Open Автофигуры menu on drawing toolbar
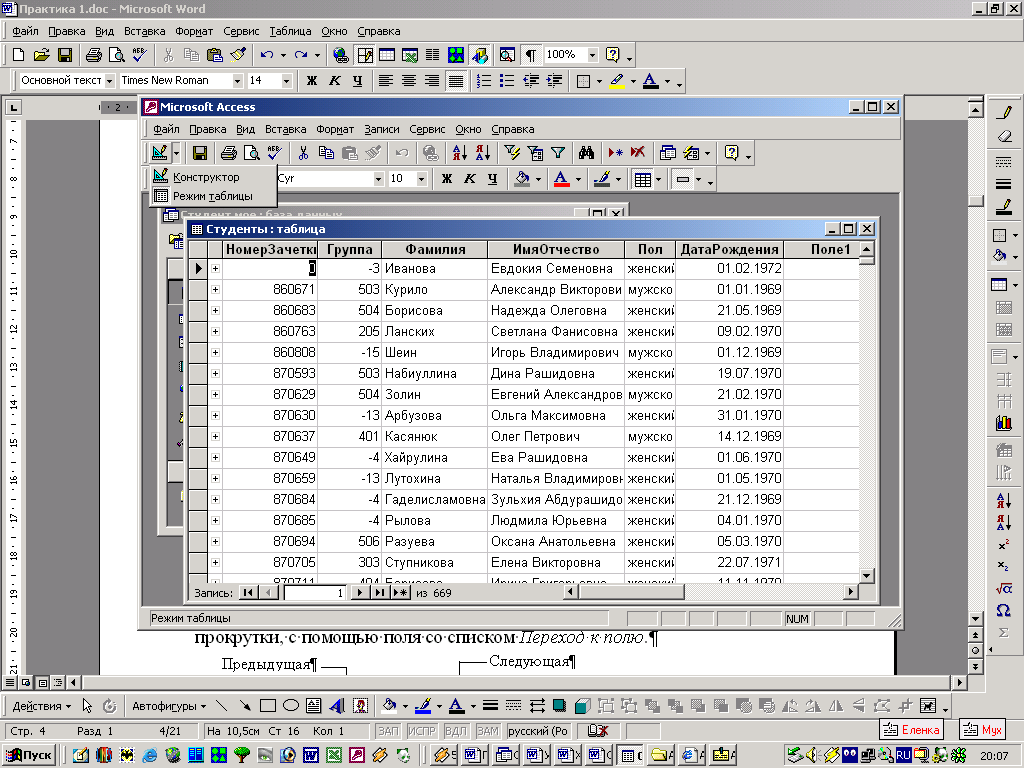This screenshot has height=768, width=1024. click(169, 706)
